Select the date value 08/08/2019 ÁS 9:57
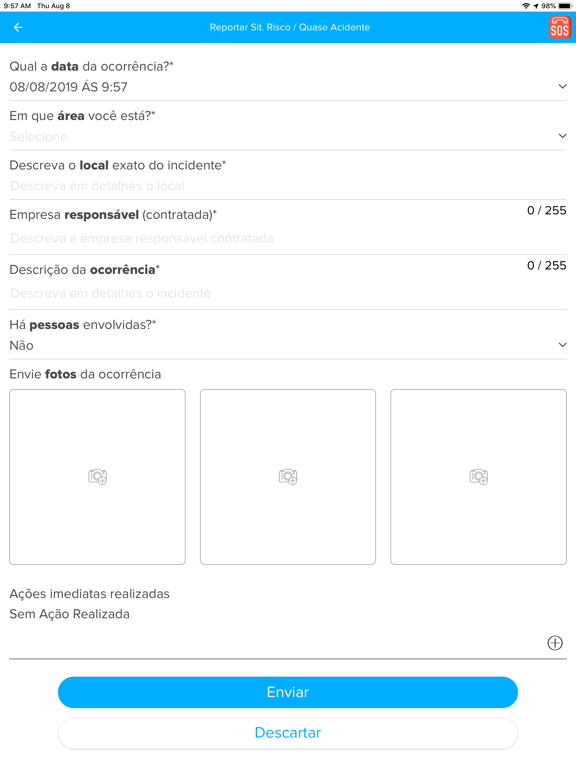Viewport: 576px width, 768px height. coord(69,87)
